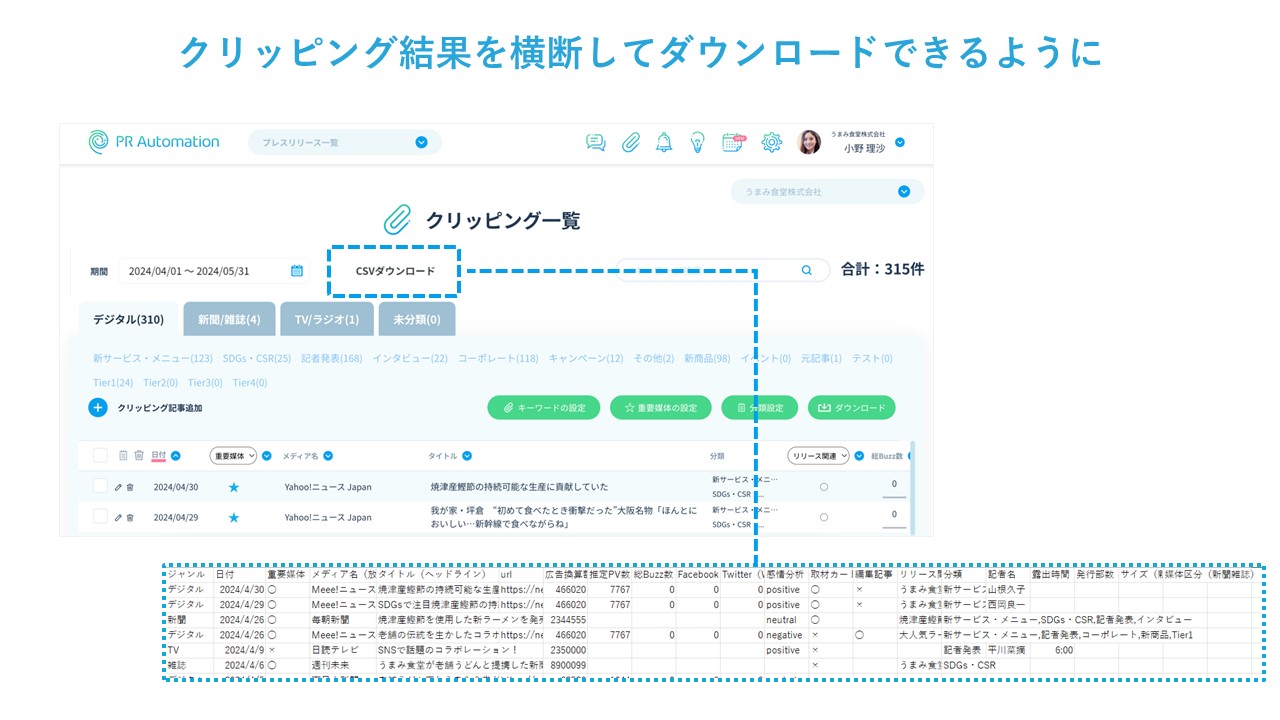The height and width of the screenshot is (720, 1280).
Task: Click the magnifier search icon
Action: [x=807, y=270]
